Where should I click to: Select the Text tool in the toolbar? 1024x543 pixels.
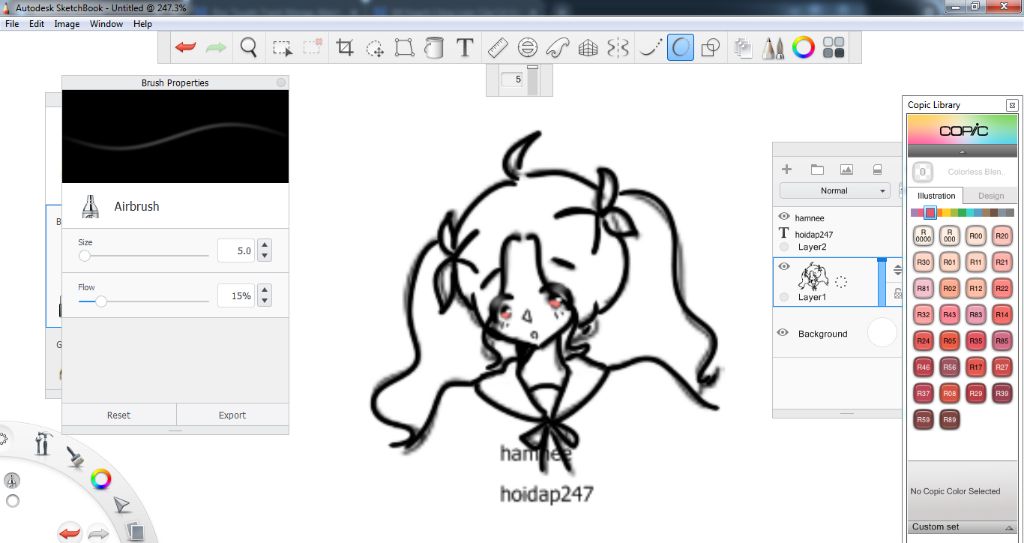pos(464,48)
